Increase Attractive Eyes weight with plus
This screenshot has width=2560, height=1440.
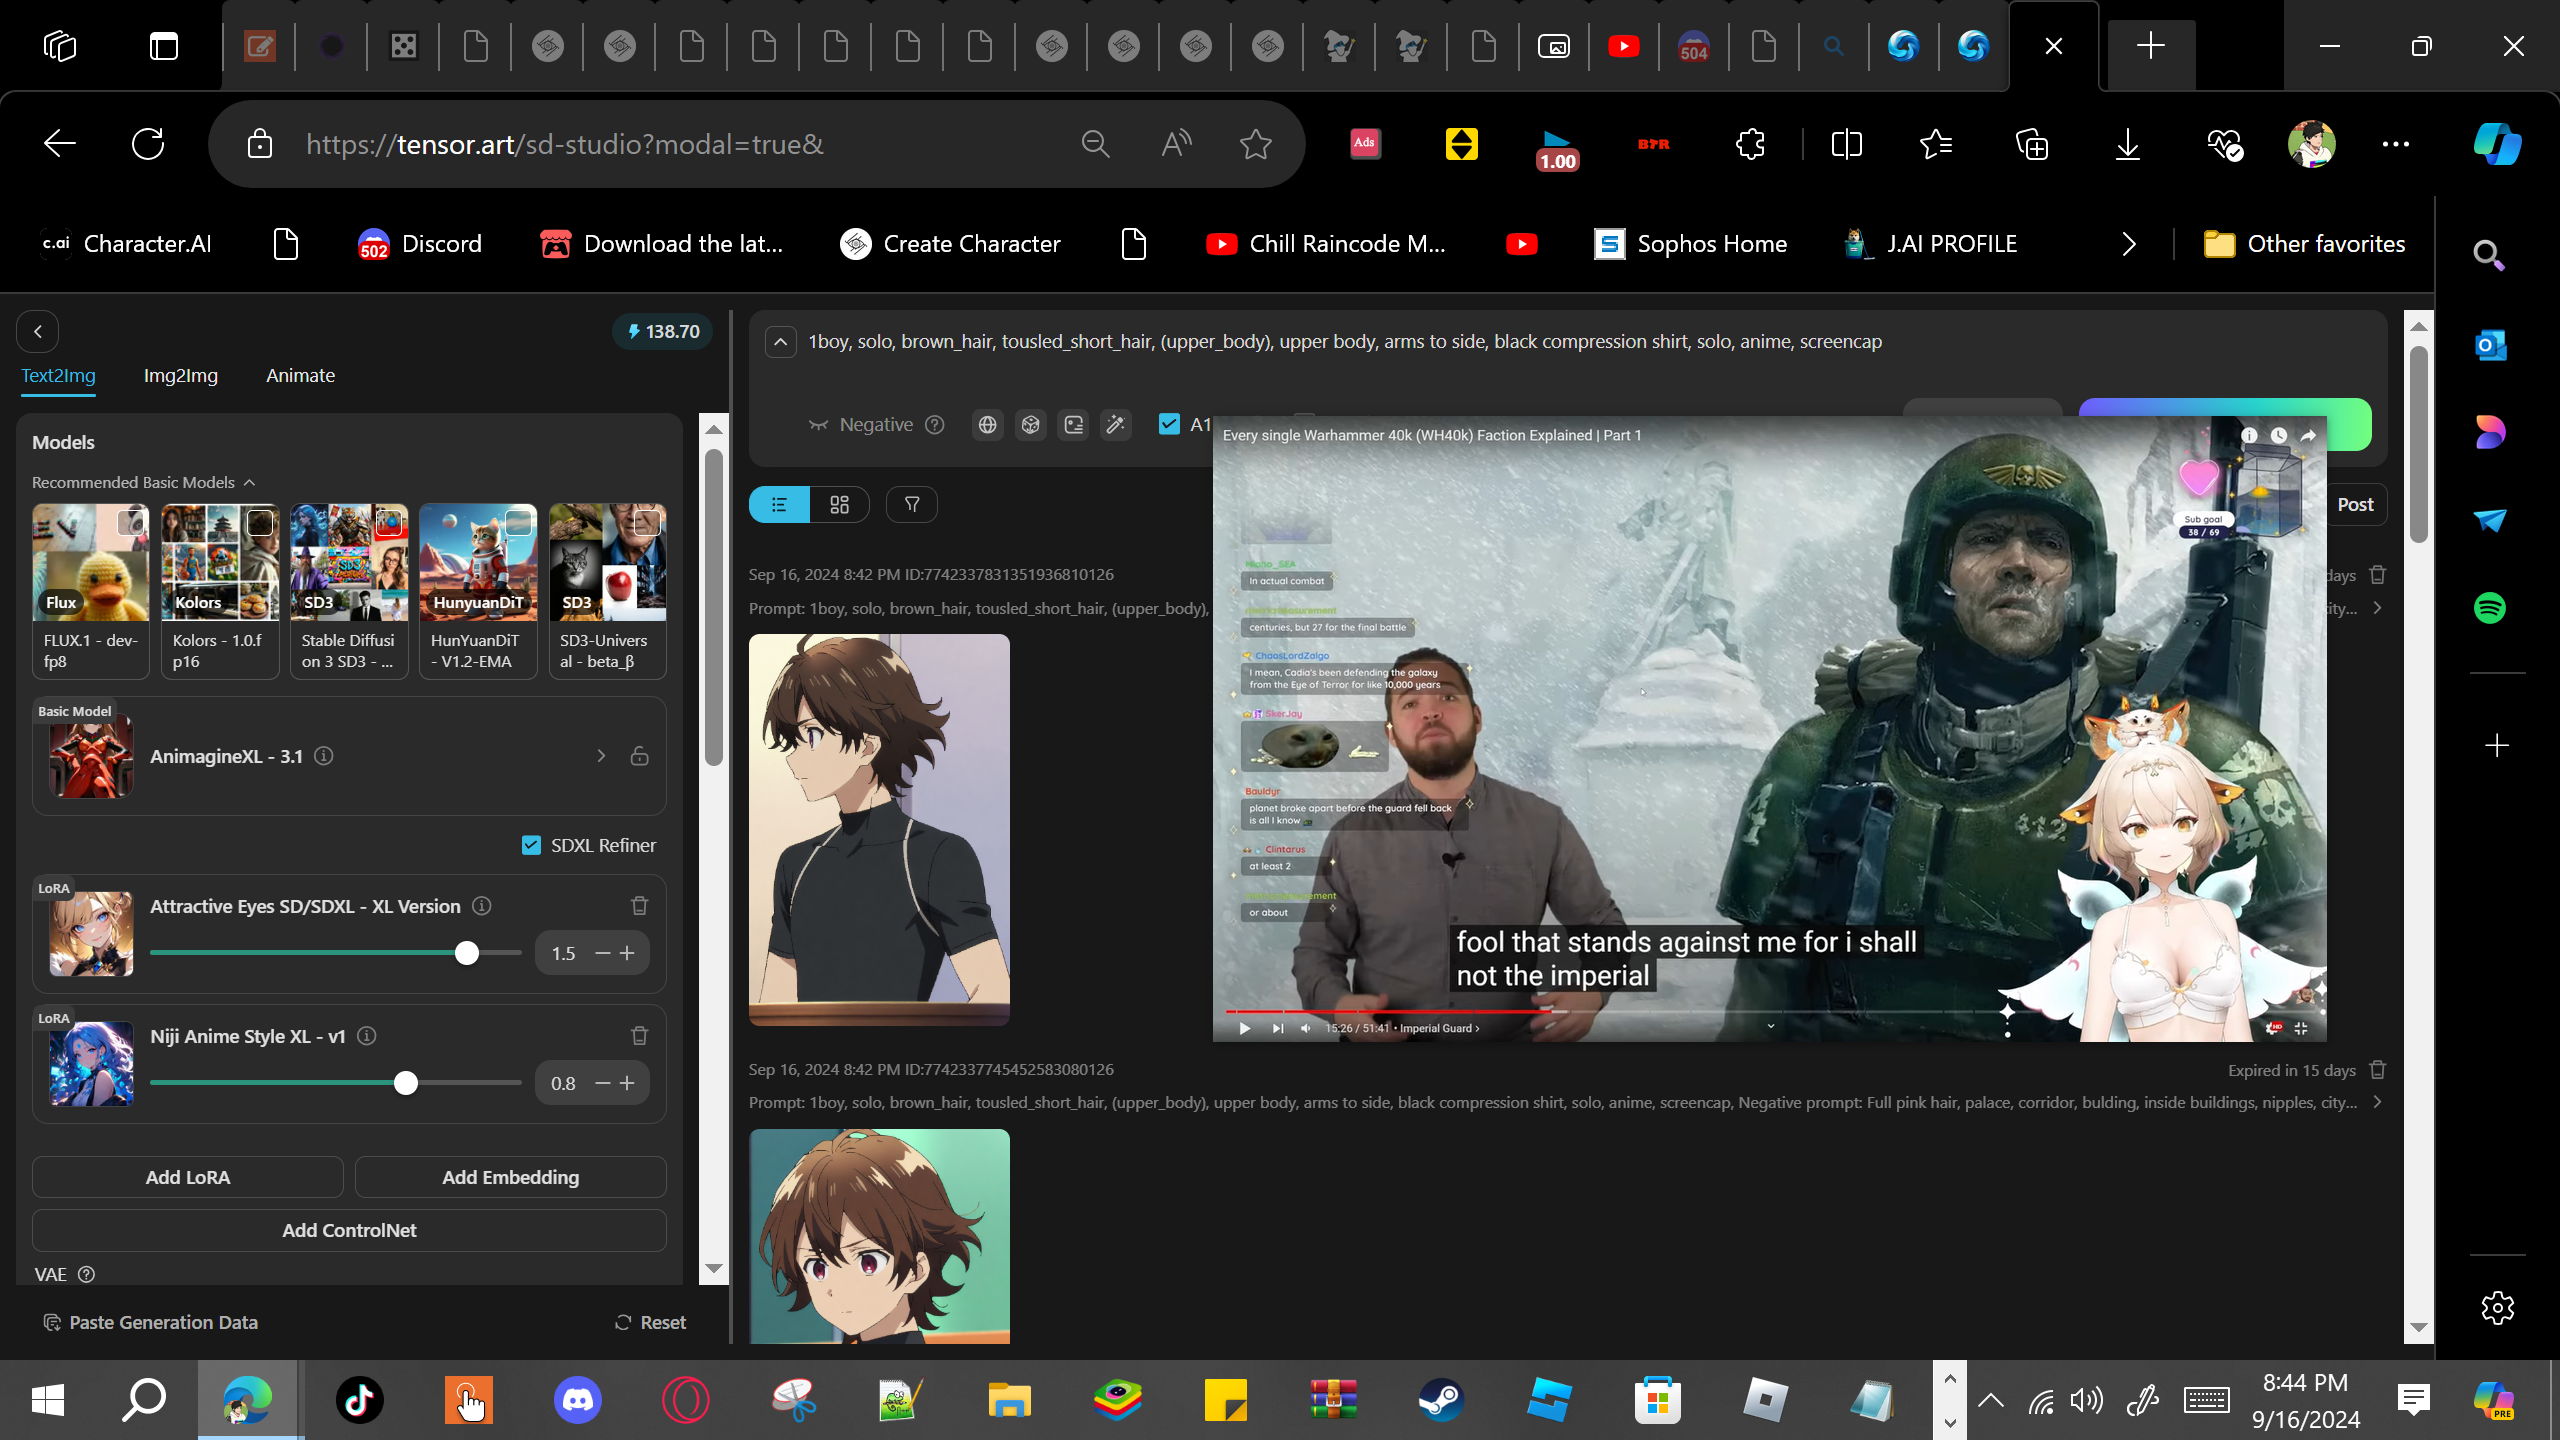[x=627, y=953]
